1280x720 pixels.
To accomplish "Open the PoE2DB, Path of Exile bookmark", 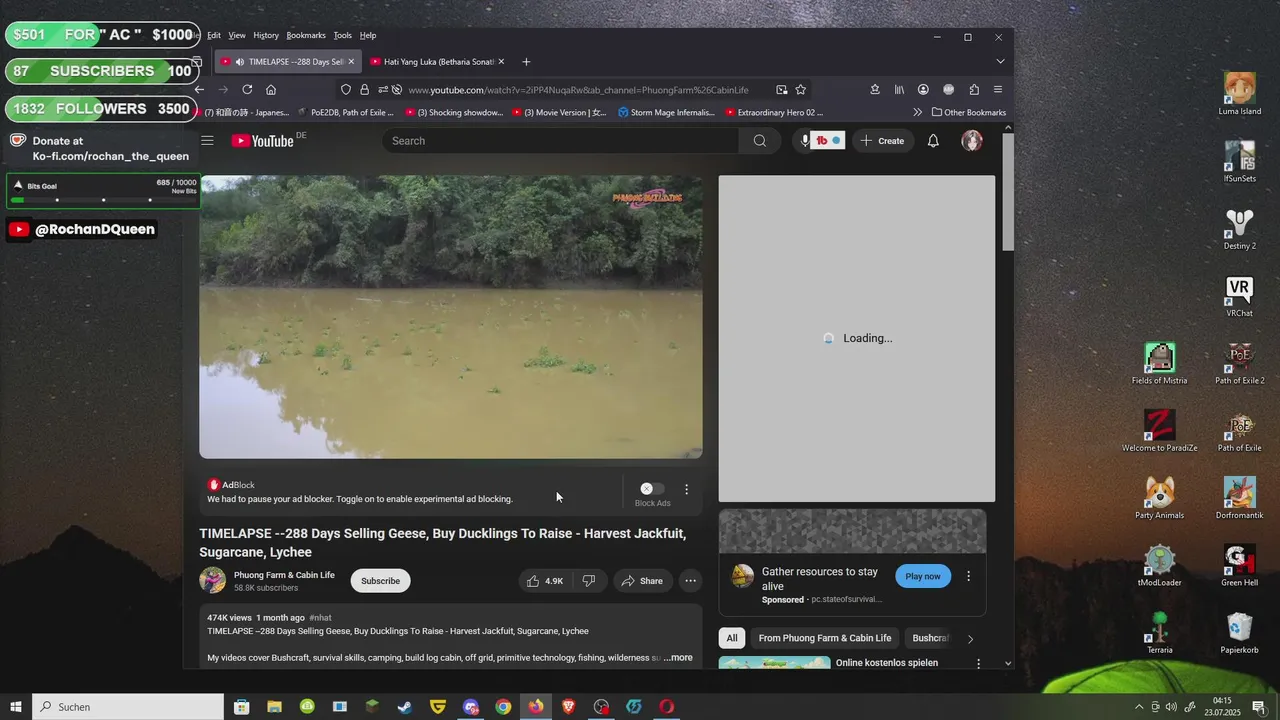I will [346, 112].
